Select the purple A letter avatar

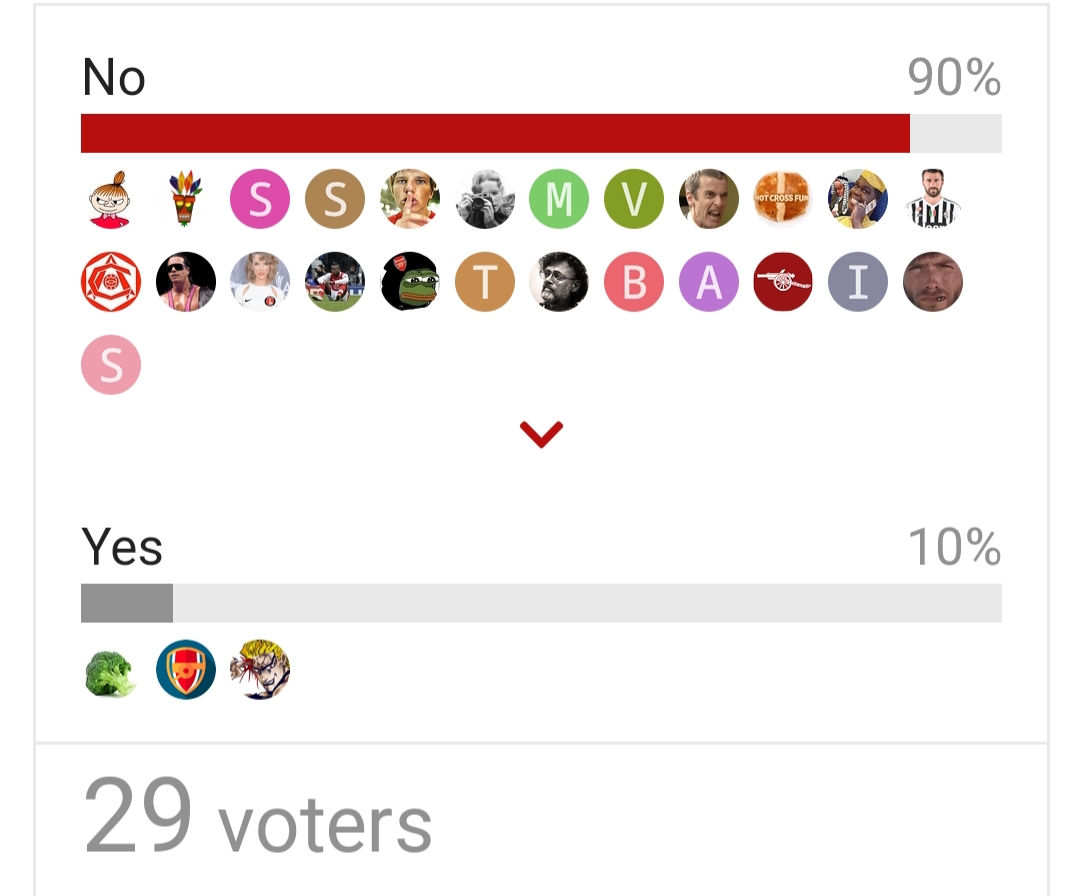tap(708, 282)
